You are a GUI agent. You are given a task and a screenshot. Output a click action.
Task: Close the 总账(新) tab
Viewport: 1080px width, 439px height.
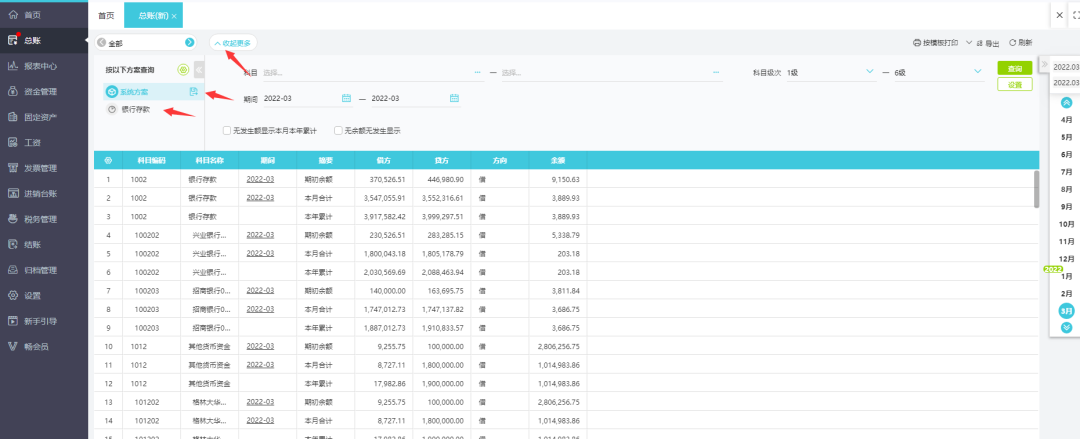tap(174, 16)
